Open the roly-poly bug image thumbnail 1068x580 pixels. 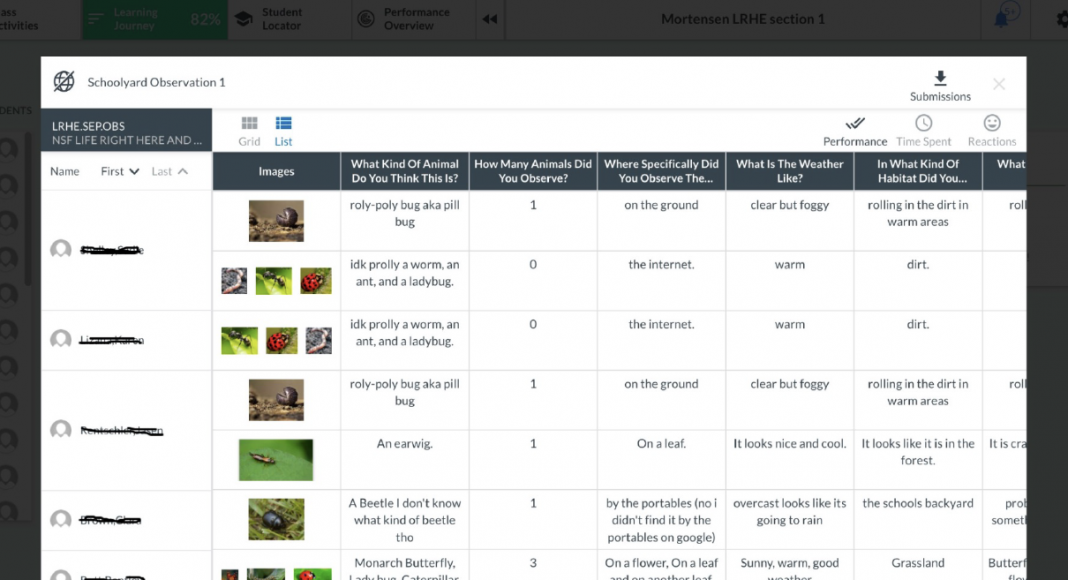(276, 220)
